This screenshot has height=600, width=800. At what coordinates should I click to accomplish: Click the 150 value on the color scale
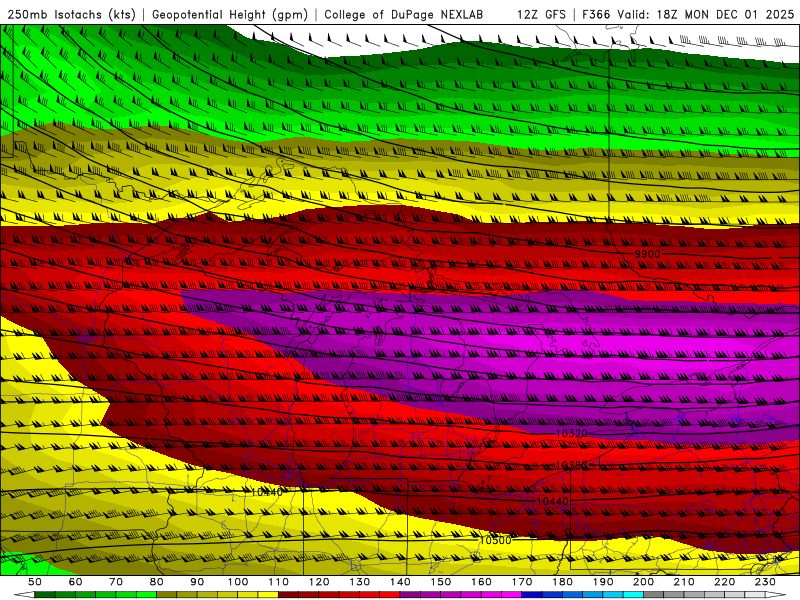[441, 582]
